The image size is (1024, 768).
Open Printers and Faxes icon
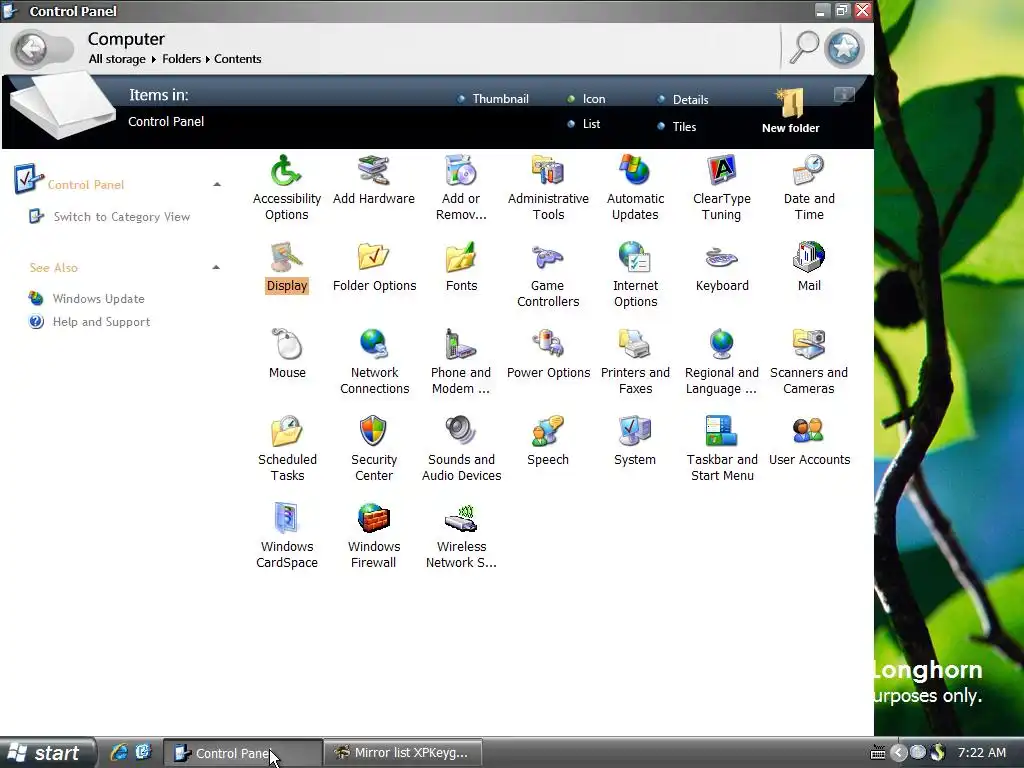coord(635,345)
